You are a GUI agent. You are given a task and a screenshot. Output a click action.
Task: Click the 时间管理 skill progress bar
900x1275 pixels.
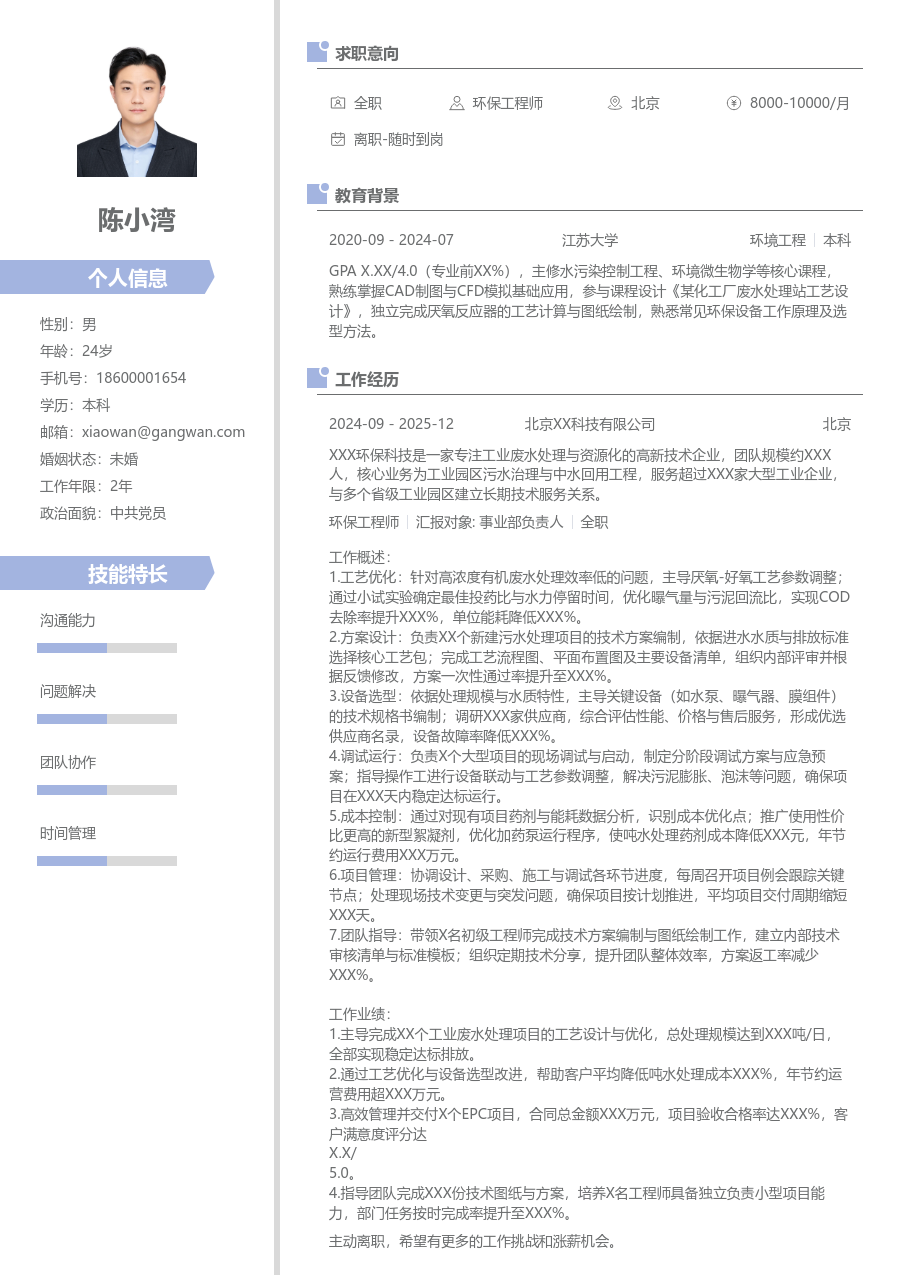pyautogui.click(x=106, y=860)
